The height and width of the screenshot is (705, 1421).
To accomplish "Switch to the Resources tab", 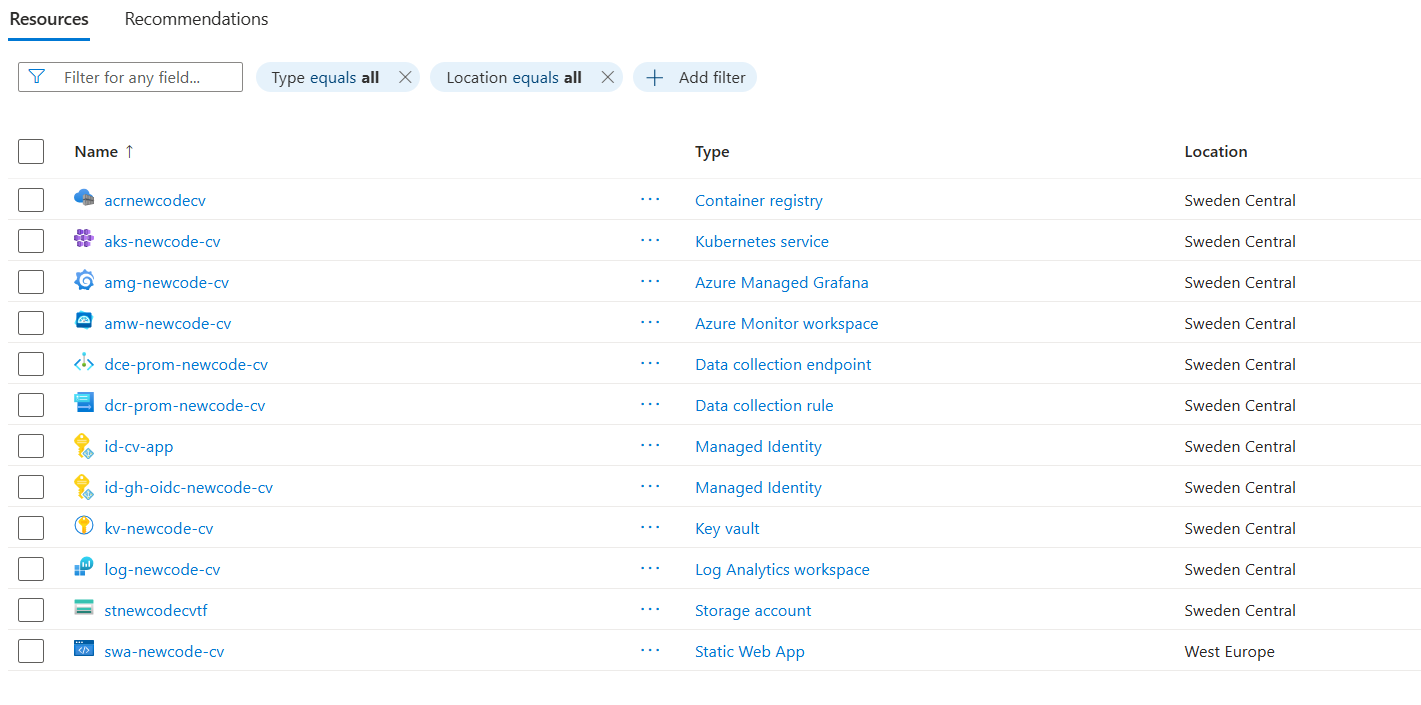I will tap(49, 19).
